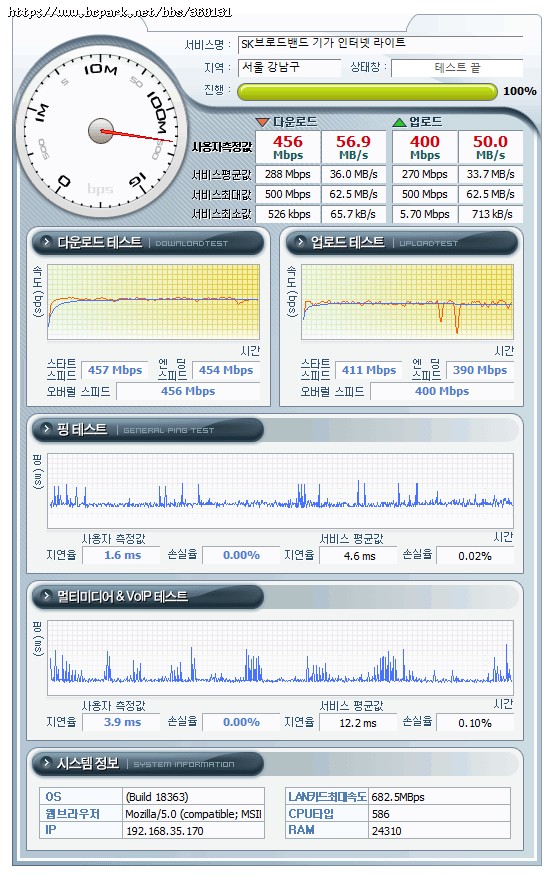Click ping service average loss 0.02%
The width and height of the screenshot is (549, 876).
point(475,556)
